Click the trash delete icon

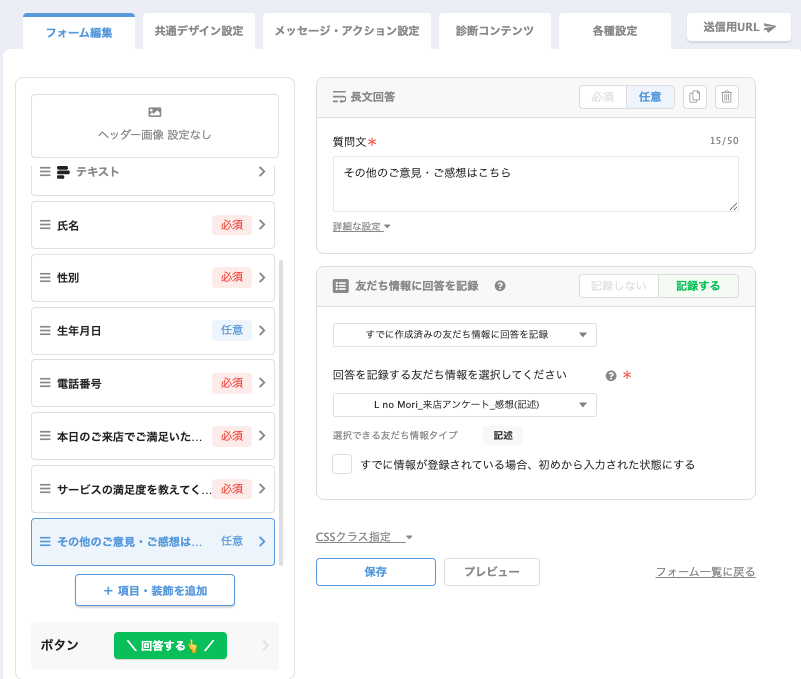click(727, 97)
